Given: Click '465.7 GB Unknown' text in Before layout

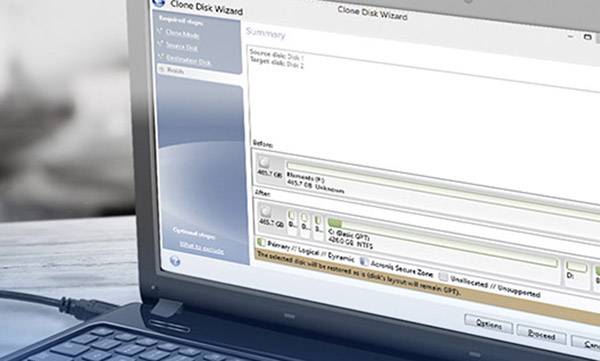Looking at the screenshot, I should click(x=315, y=186).
